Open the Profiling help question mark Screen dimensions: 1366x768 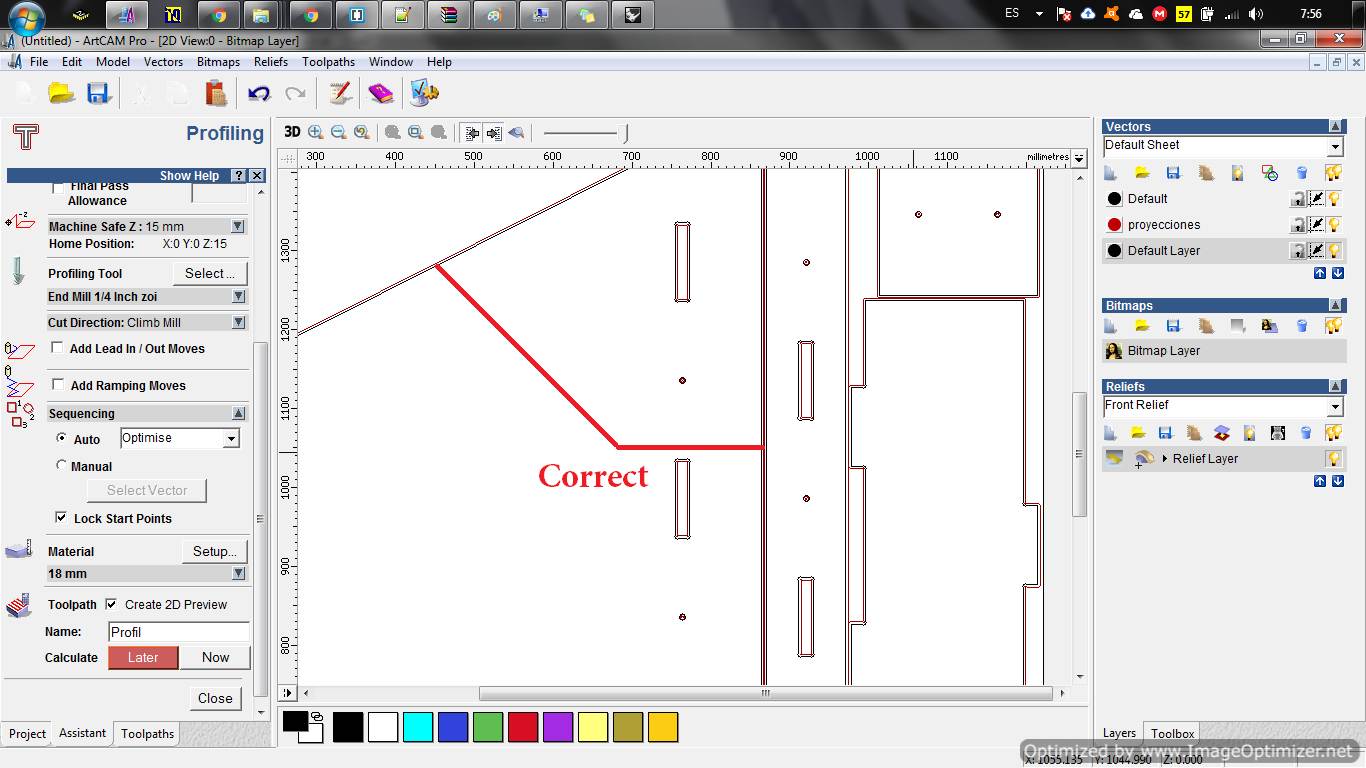pos(238,175)
